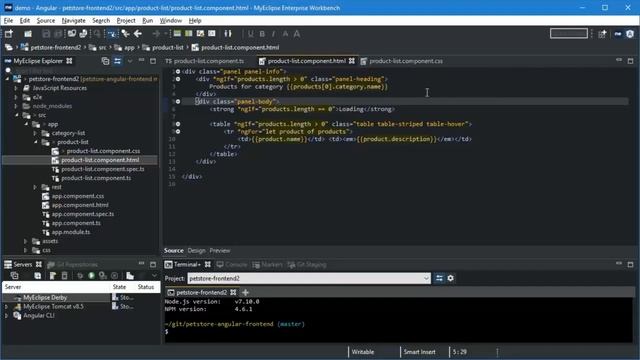Open the Git Staging view tab

307,264
